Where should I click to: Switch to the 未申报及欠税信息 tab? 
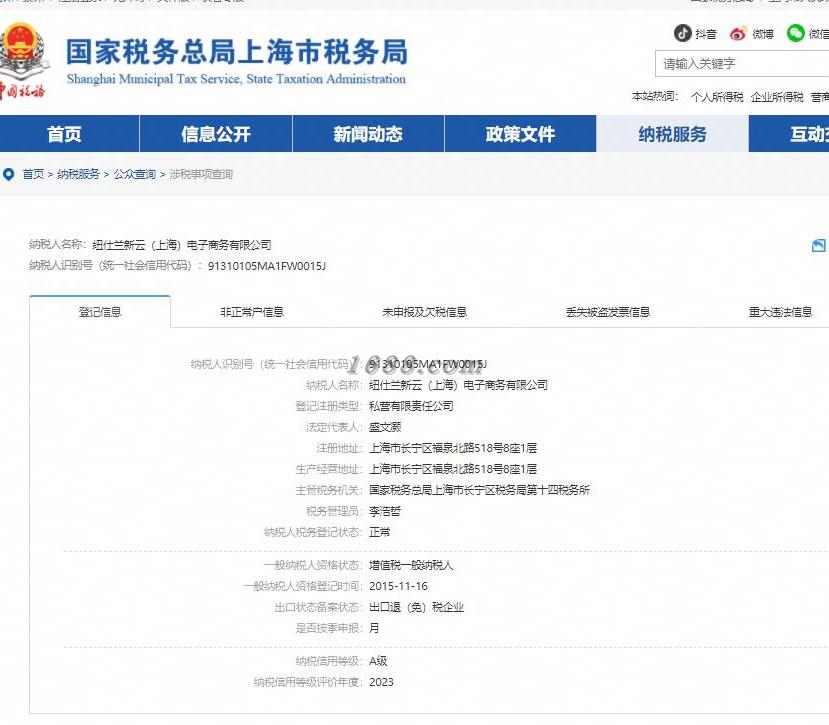pyautogui.click(x=425, y=311)
